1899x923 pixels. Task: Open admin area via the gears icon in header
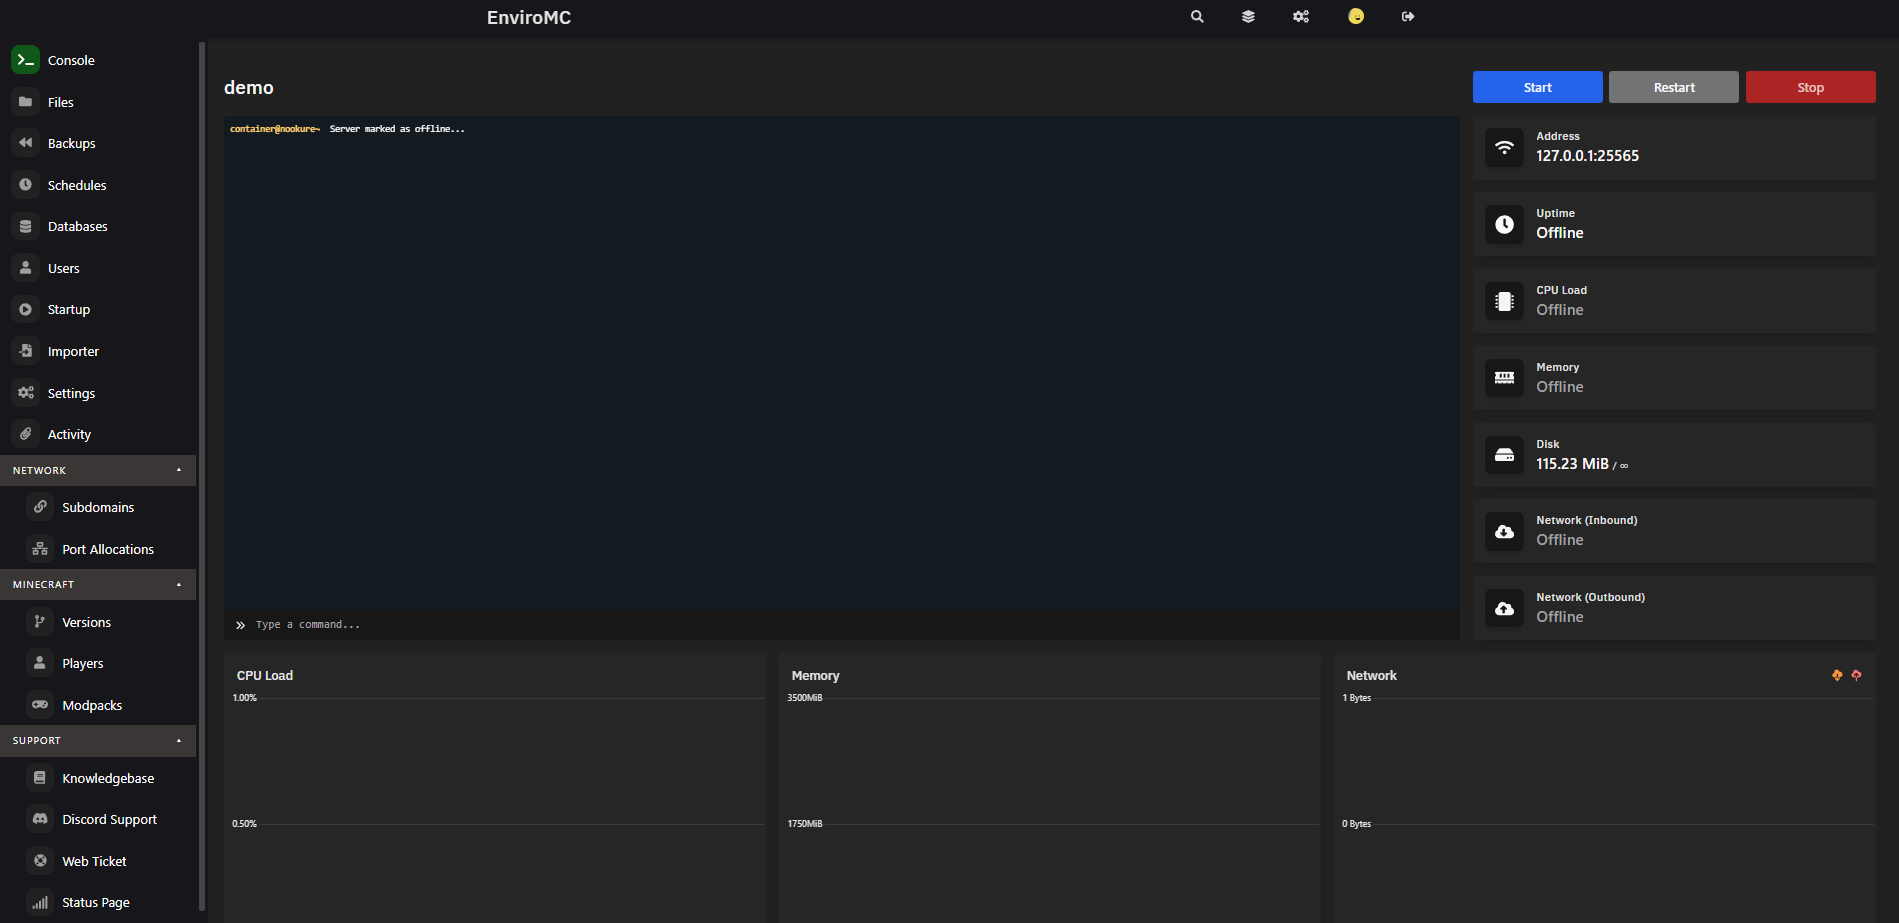pyautogui.click(x=1301, y=17)
